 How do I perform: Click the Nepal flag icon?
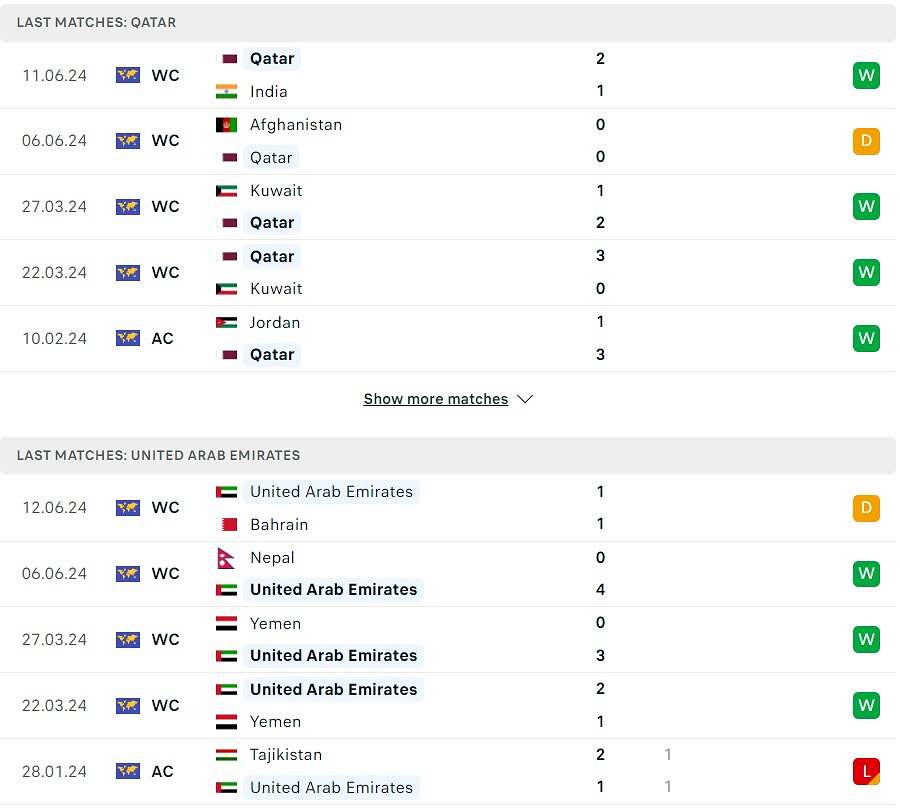(226, 557)
